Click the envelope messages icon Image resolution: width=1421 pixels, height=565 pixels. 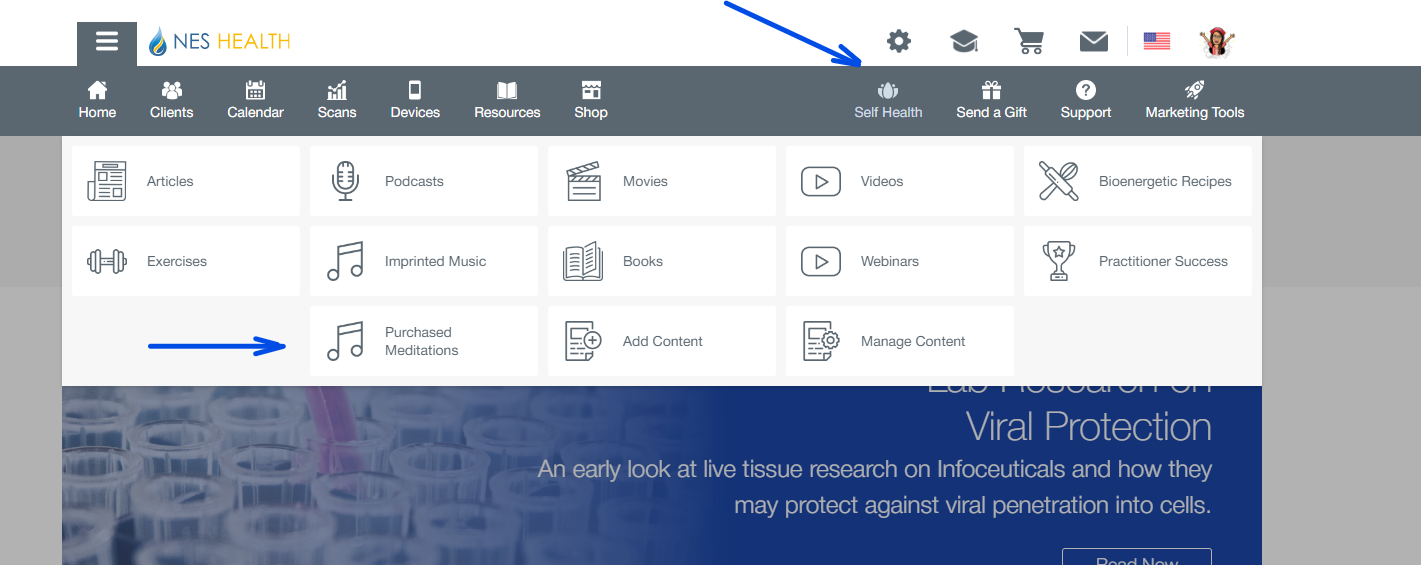coord(1093,42)
